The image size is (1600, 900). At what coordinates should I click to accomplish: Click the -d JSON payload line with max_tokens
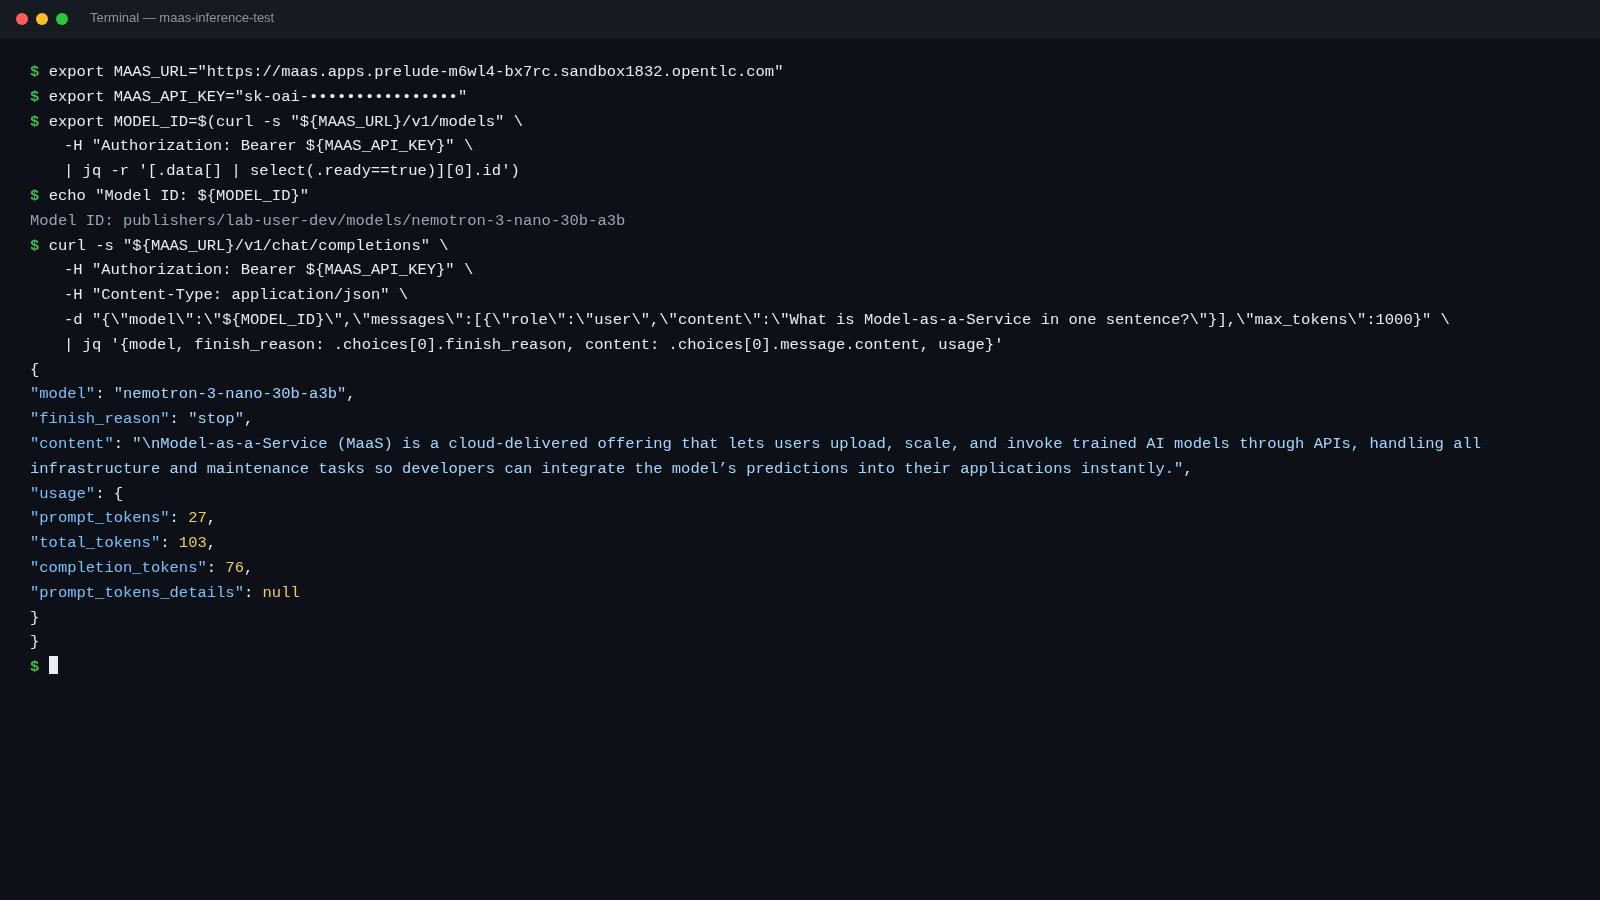click(757, 320)
